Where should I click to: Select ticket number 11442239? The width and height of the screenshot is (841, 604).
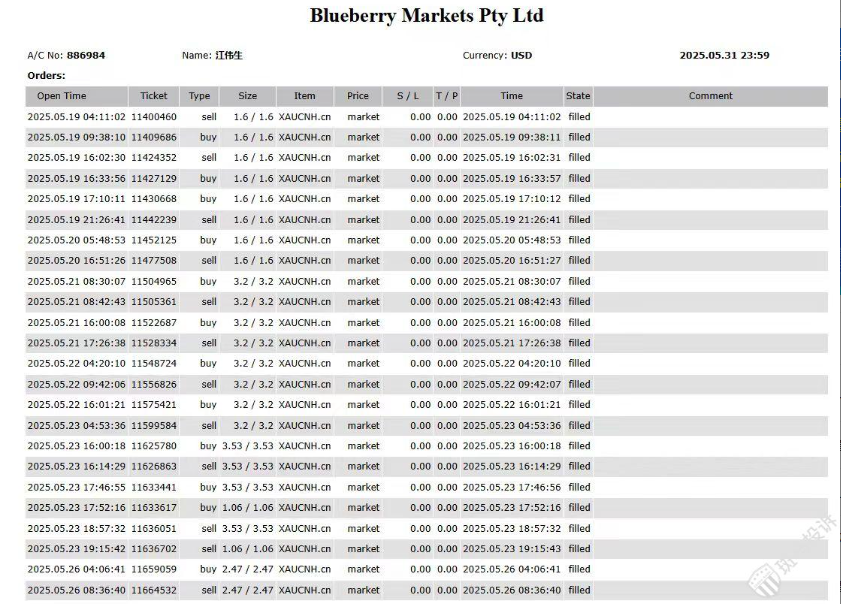click(x=154, y=220)
